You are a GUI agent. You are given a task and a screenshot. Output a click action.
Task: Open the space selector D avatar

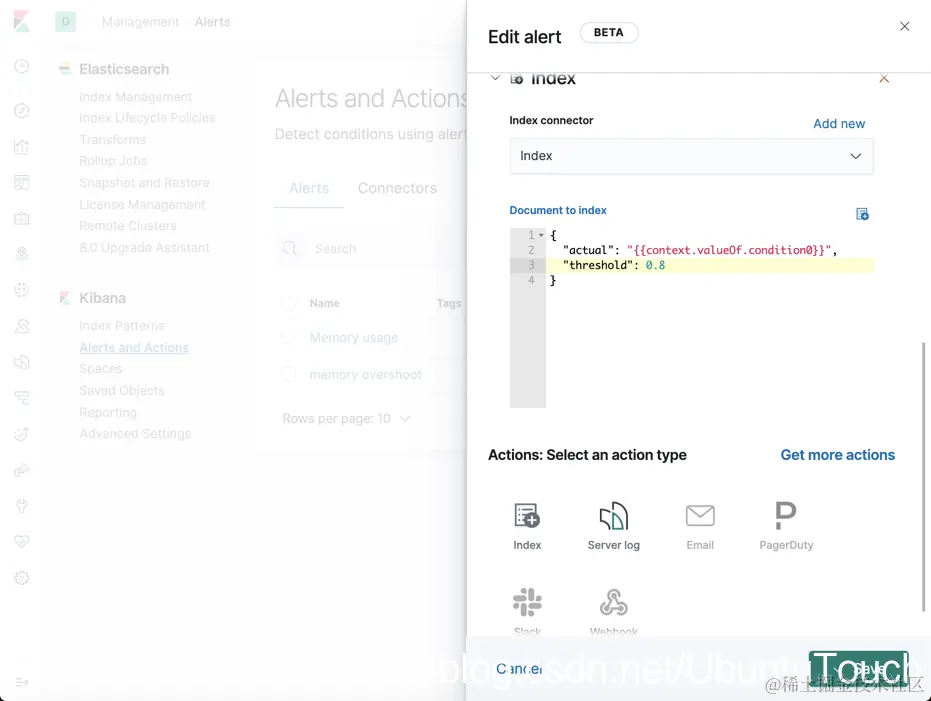pyautogui.click(x=65, y=21)
